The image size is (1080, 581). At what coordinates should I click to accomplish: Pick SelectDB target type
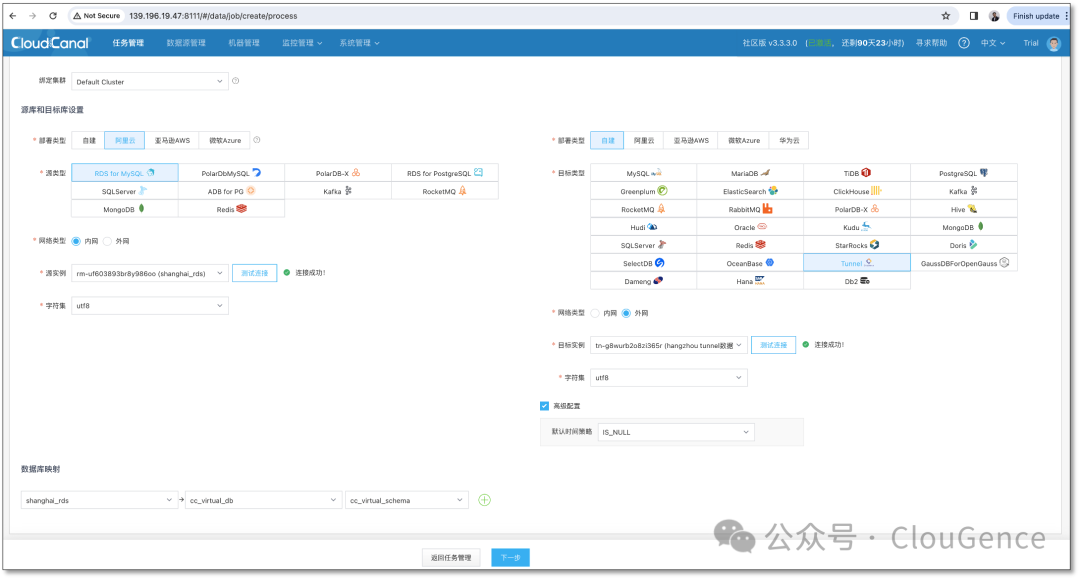643,262
